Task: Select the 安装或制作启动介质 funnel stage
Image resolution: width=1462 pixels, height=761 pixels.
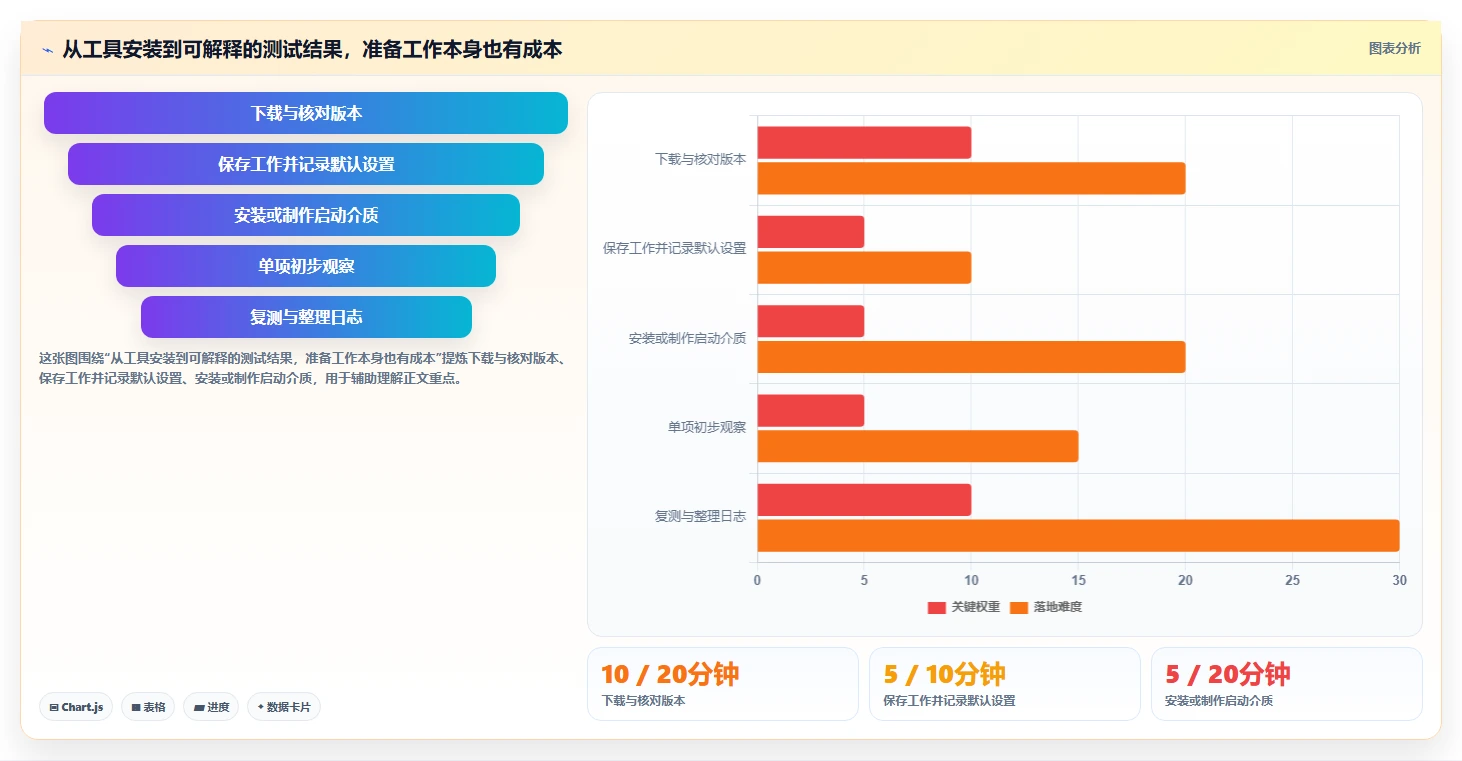Action: [x=306, y=215]
